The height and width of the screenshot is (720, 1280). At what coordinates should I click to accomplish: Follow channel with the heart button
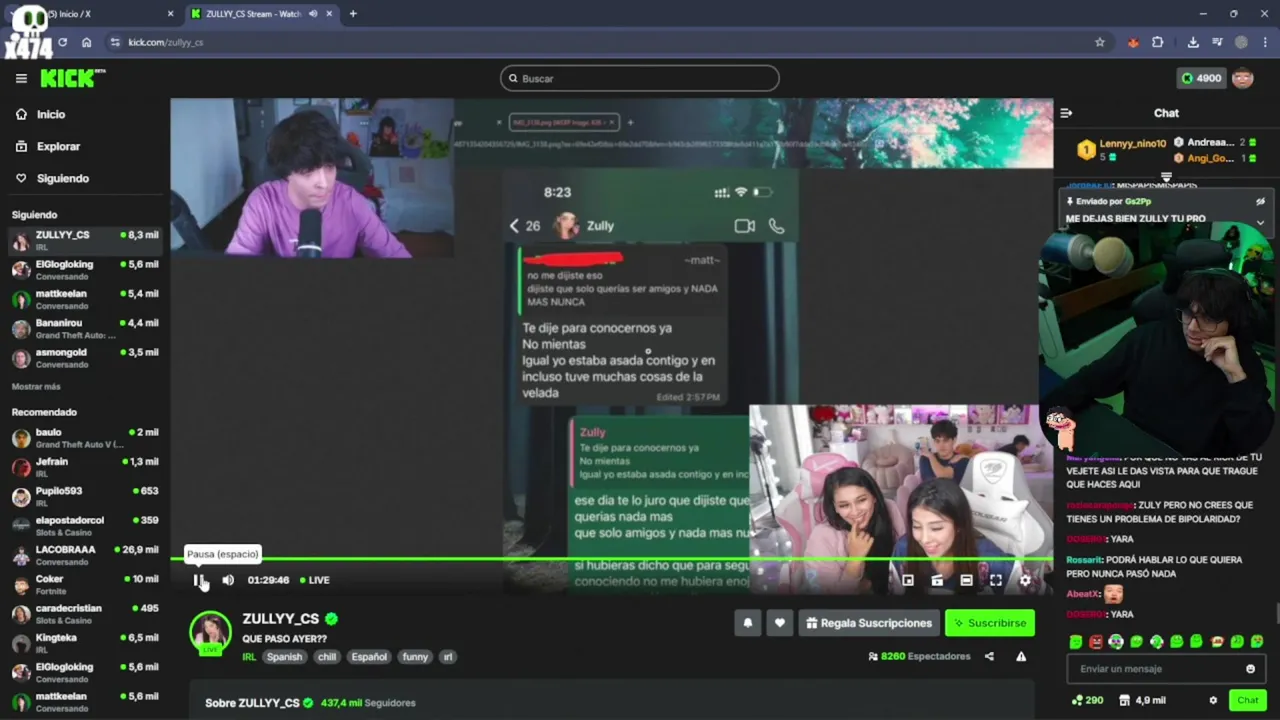tap(780, 623)
